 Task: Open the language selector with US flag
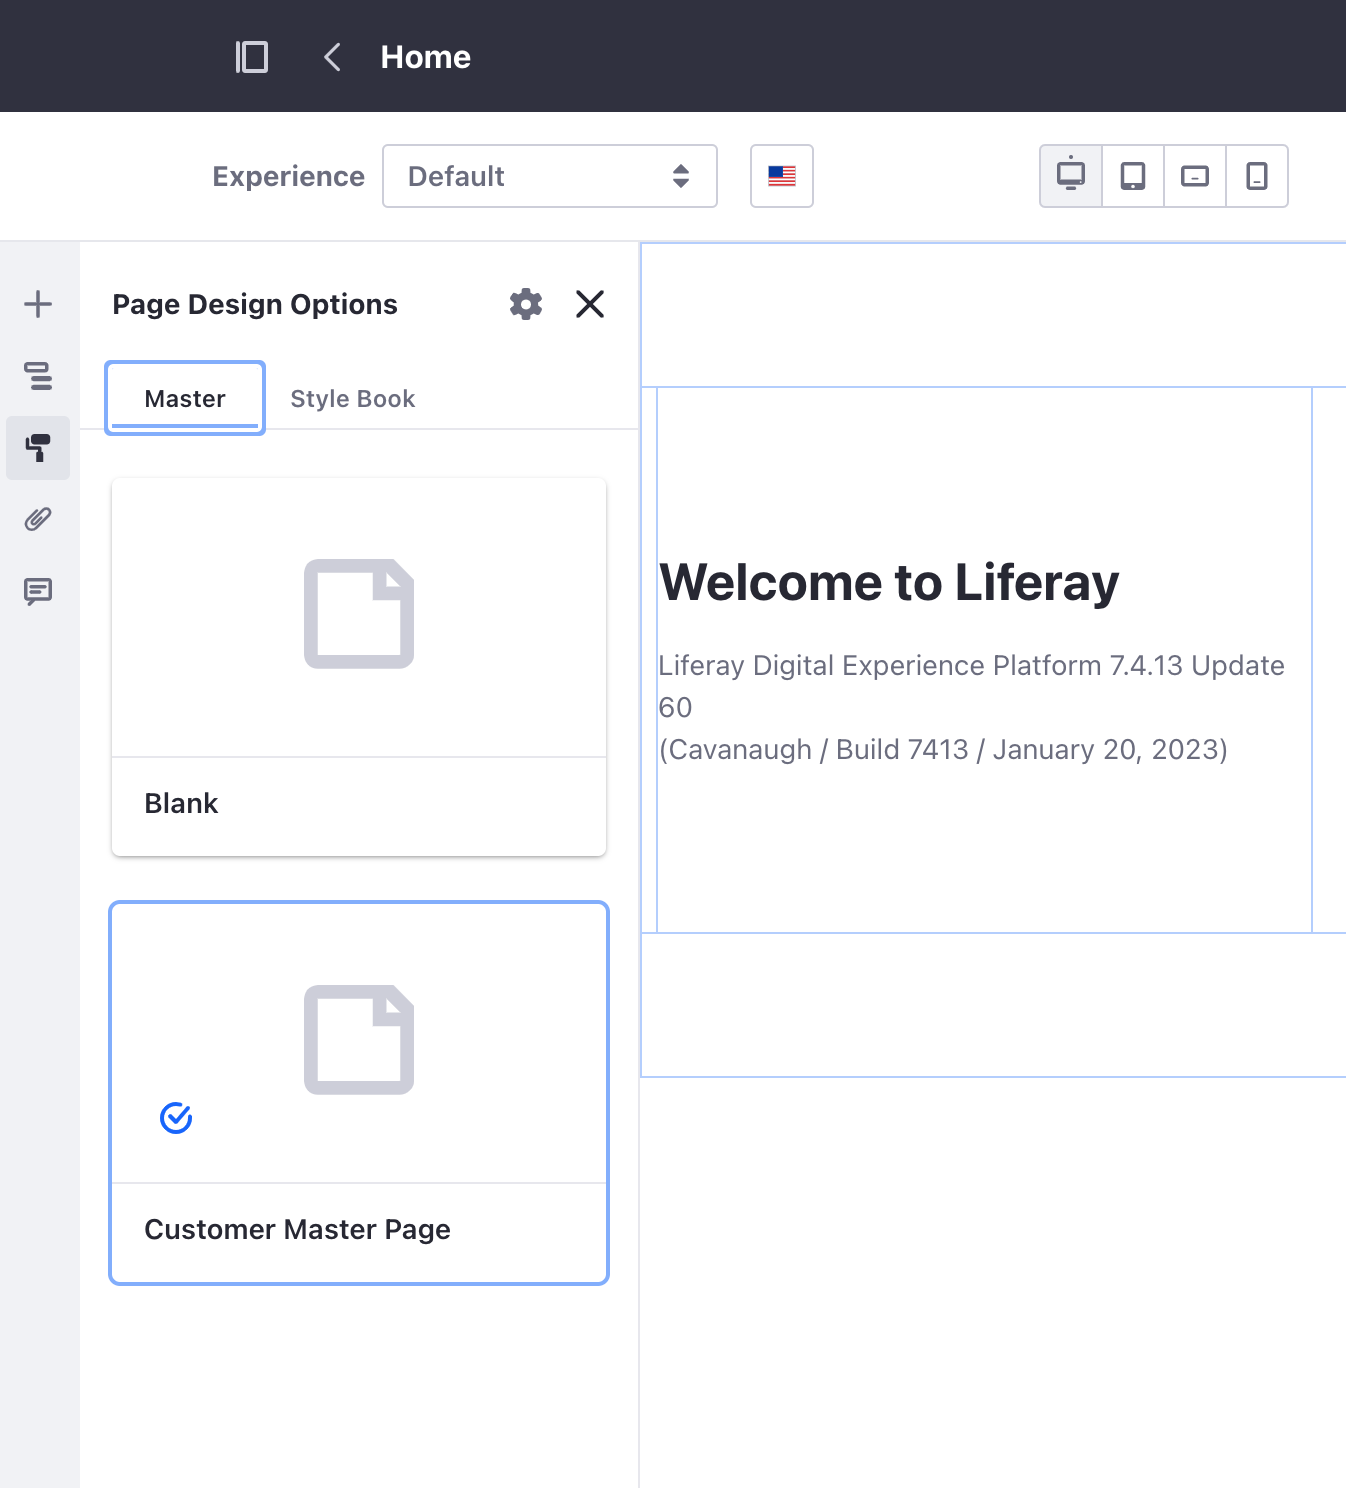(x=782, y=176)
